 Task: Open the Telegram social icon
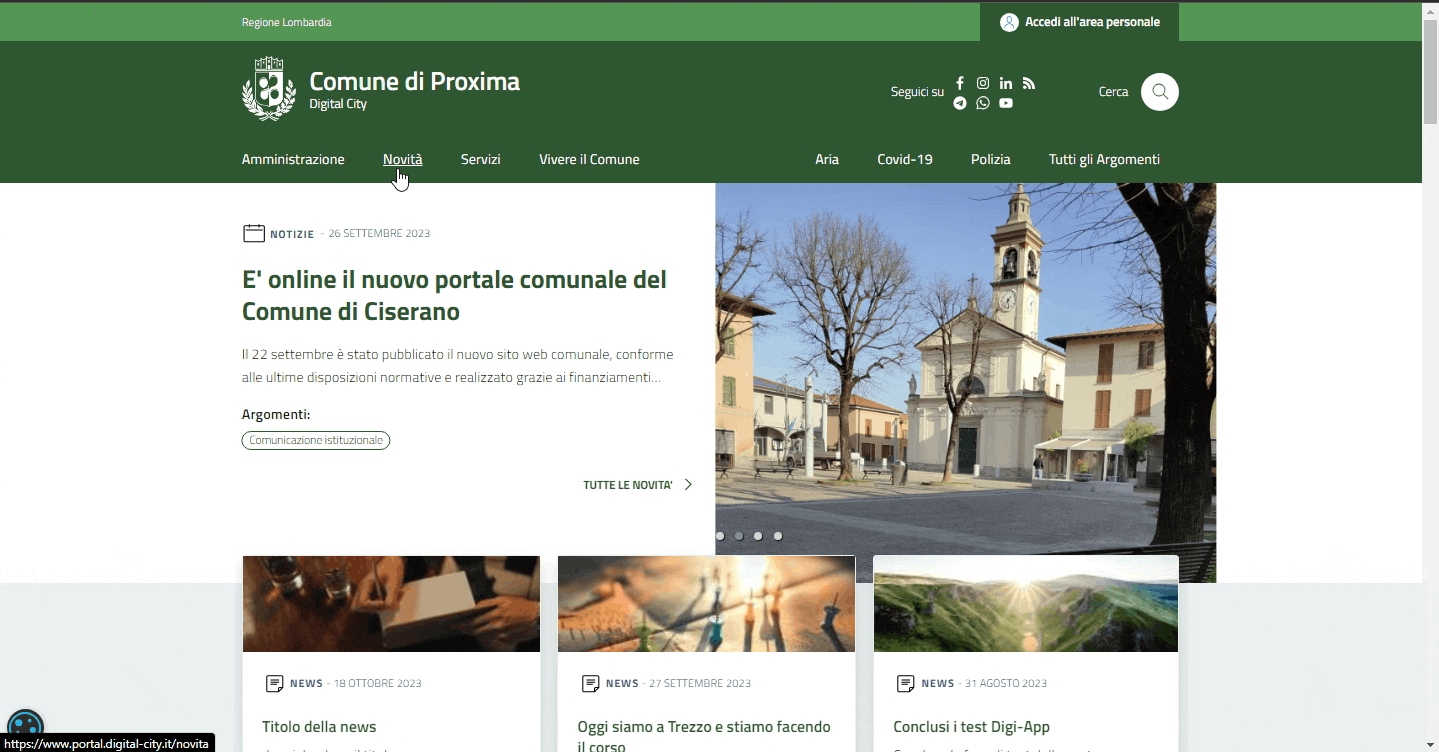960,103
